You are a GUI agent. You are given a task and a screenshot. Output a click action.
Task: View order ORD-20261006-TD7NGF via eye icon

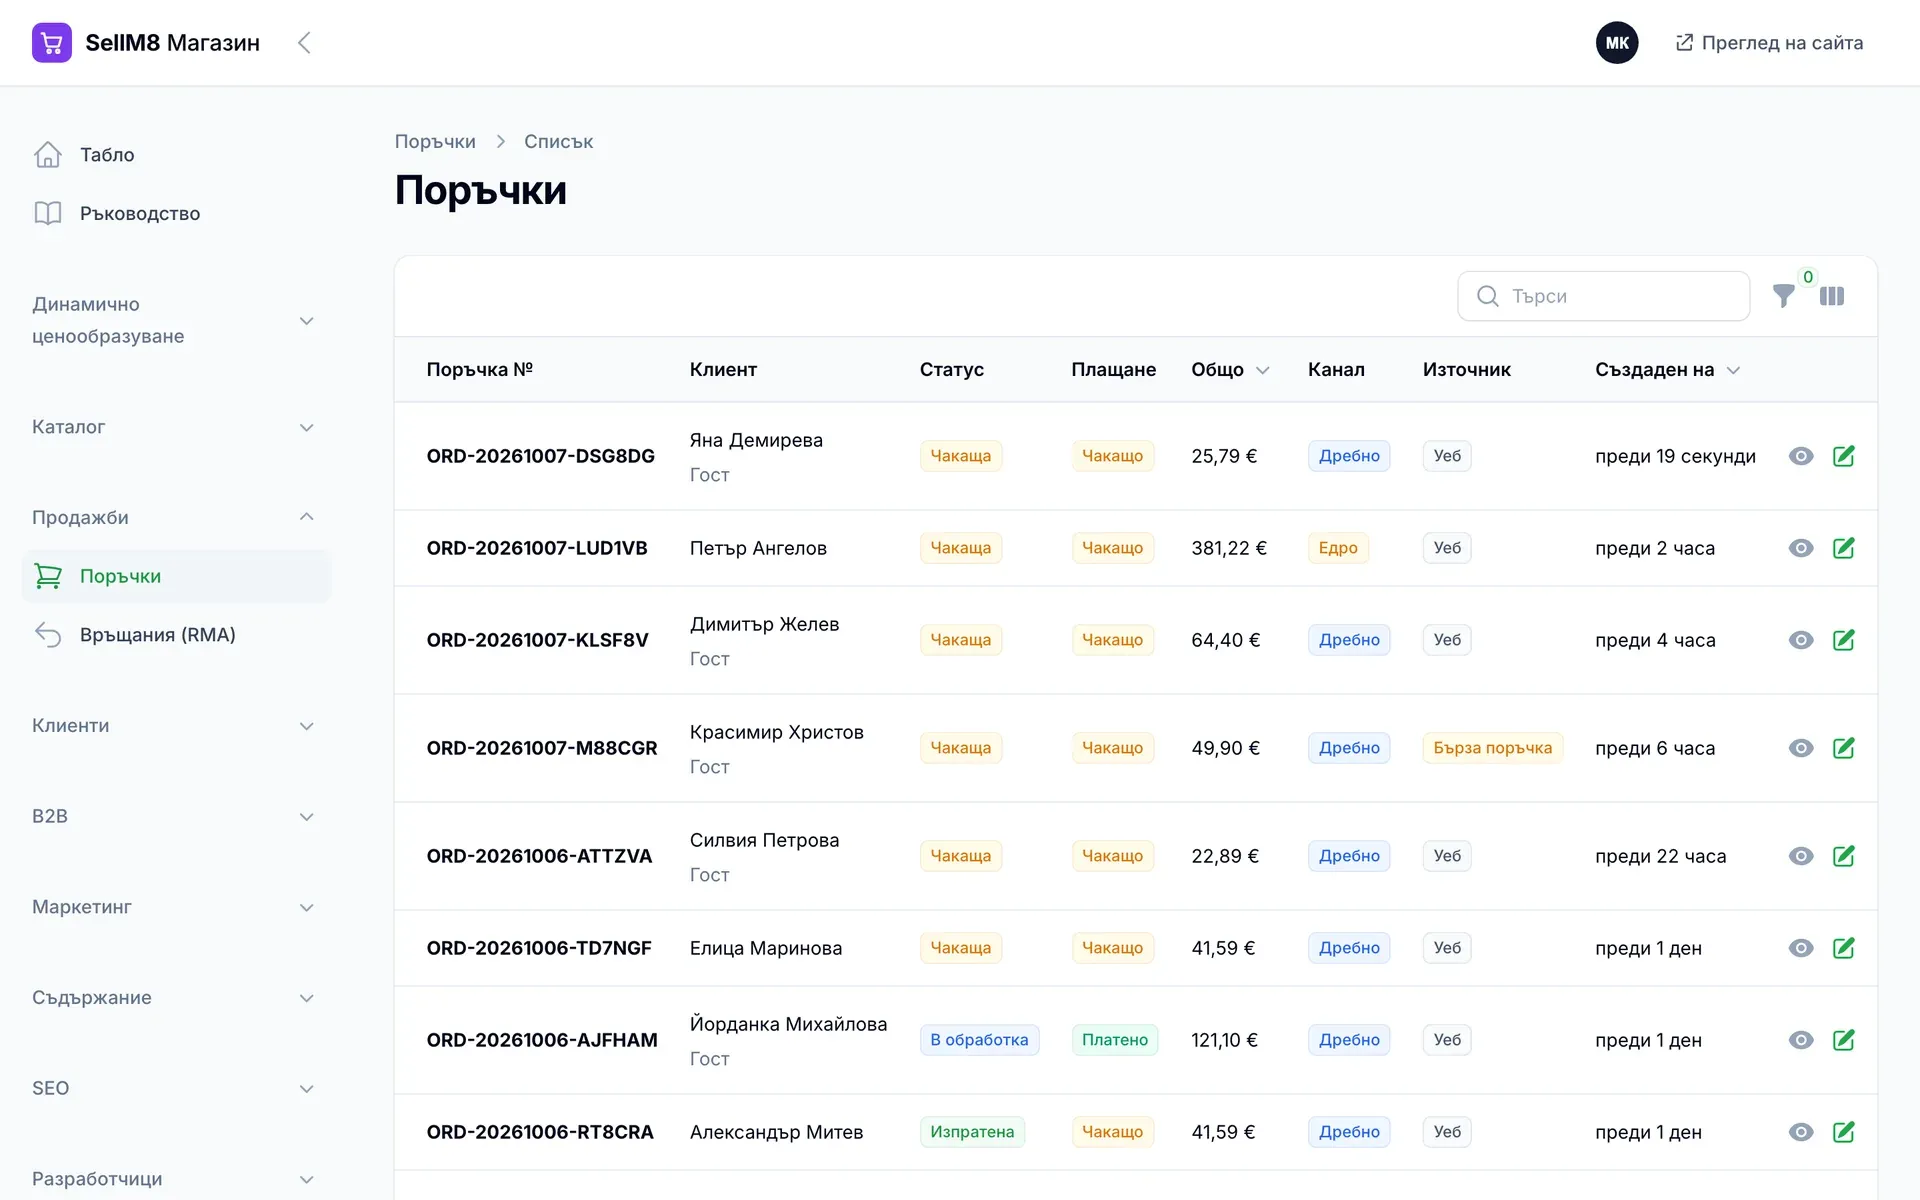1801,948
